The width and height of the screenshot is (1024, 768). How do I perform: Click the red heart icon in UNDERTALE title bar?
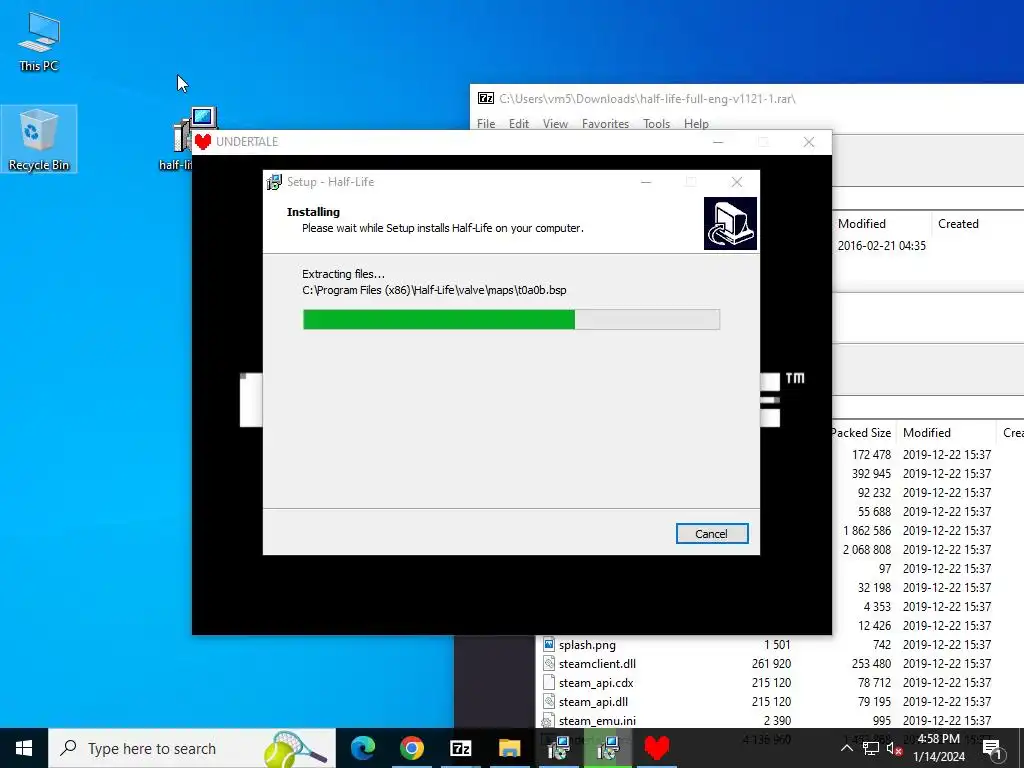pyautogui.click(x=203, y=142)
